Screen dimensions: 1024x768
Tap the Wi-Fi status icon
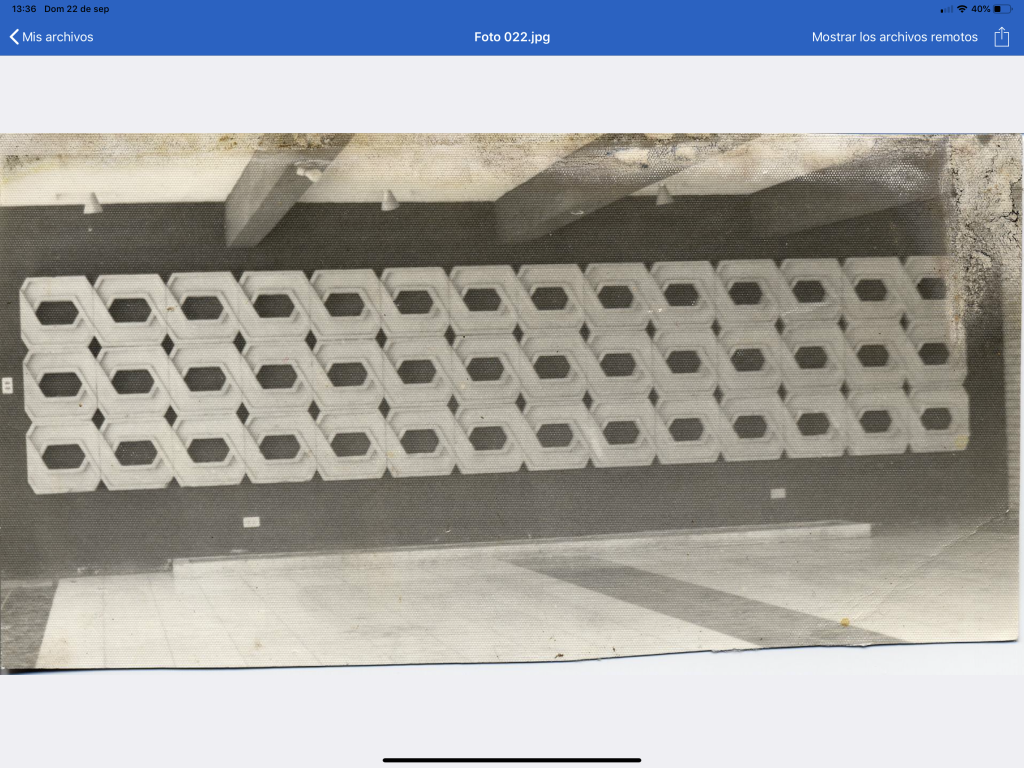962,9
